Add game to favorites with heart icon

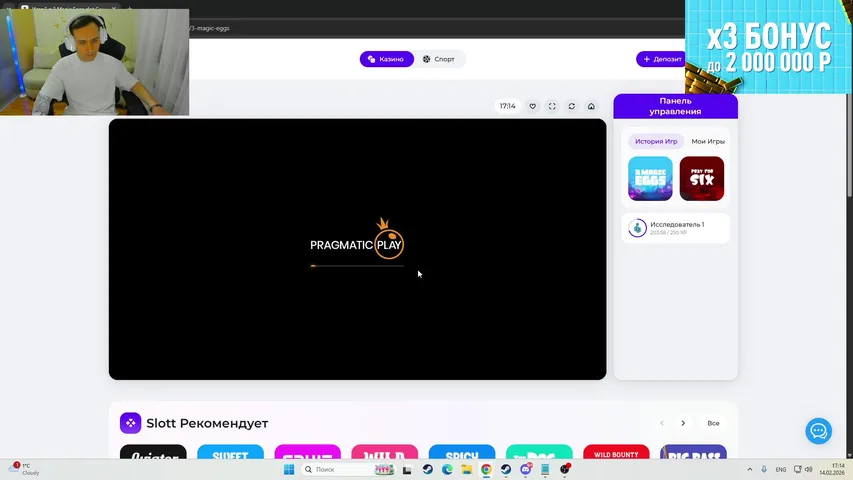532,106
